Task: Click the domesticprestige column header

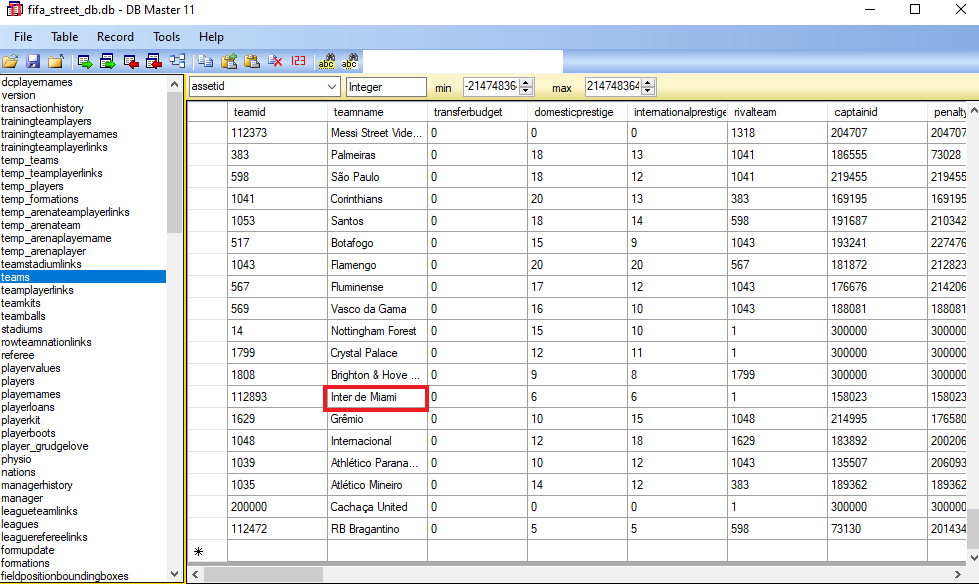Action: (x=578, y=112)
